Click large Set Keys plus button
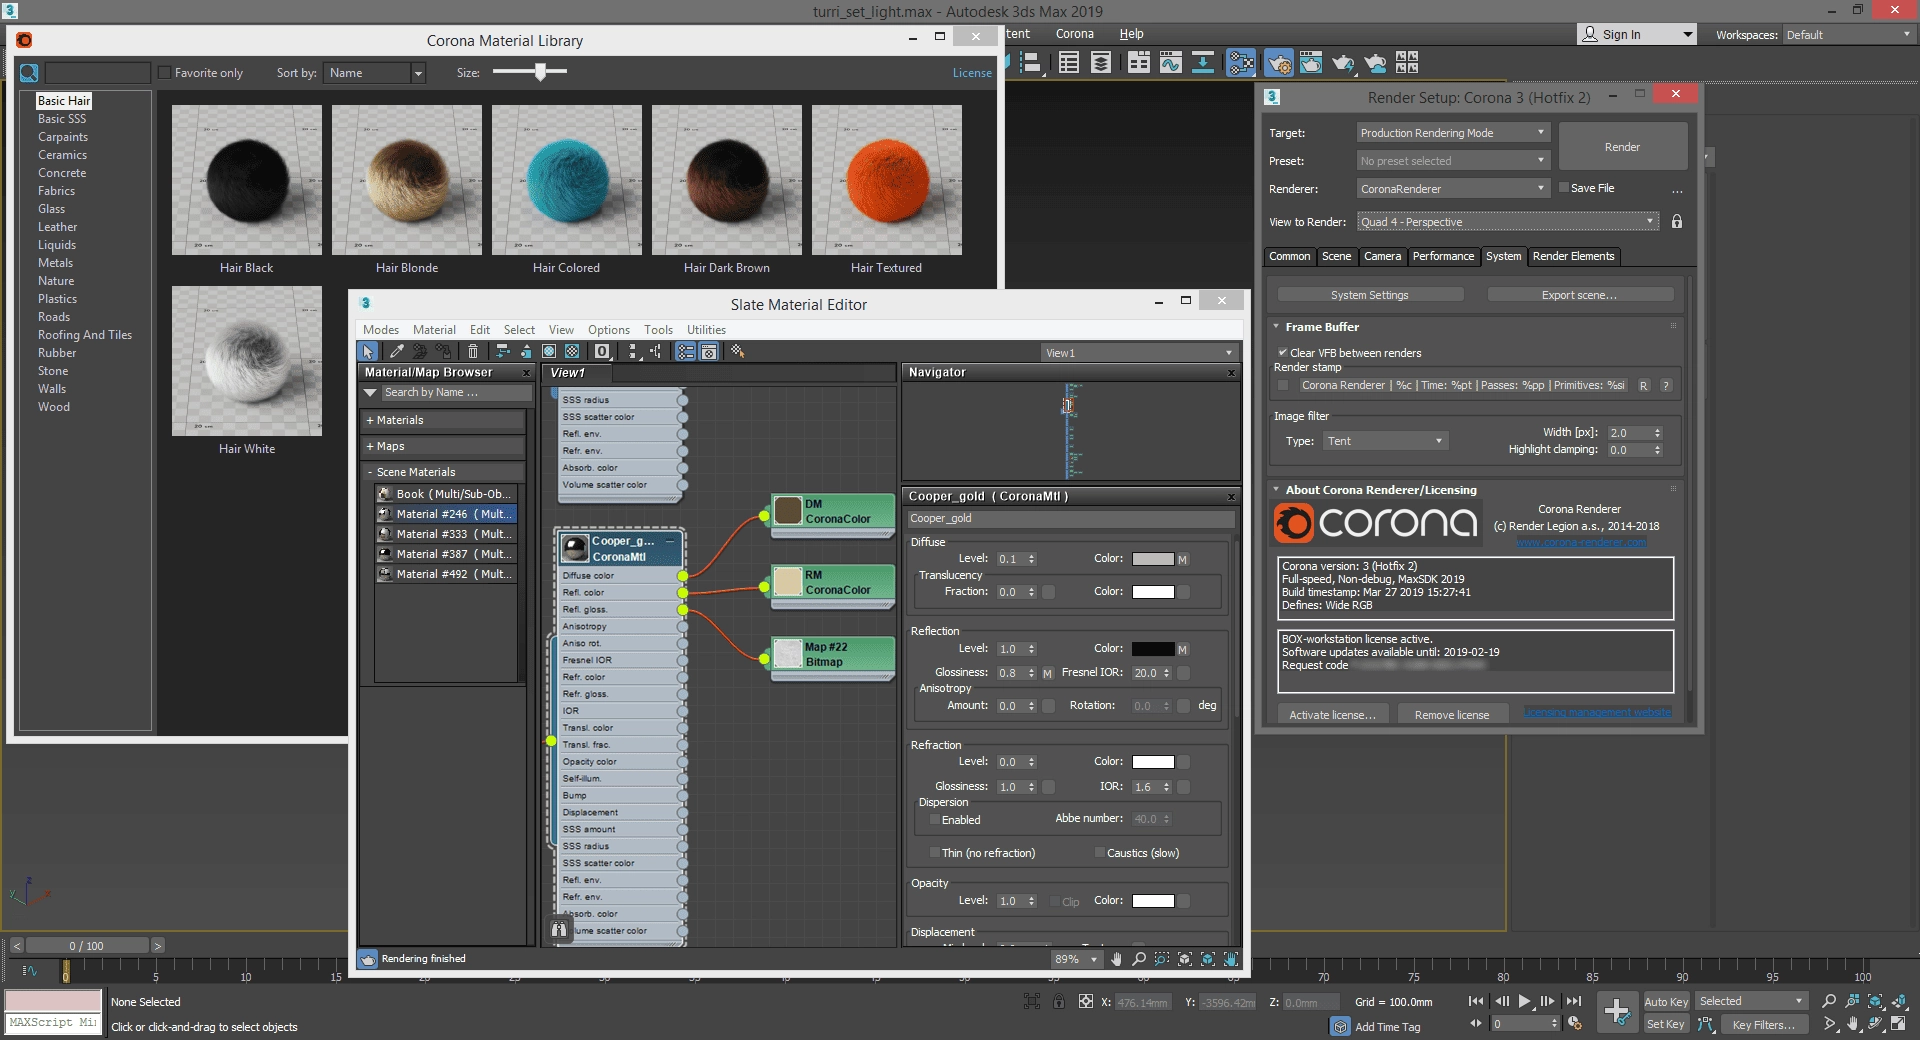Viewport: 1920px width, 1040px height. [x=1616, y=1012]
